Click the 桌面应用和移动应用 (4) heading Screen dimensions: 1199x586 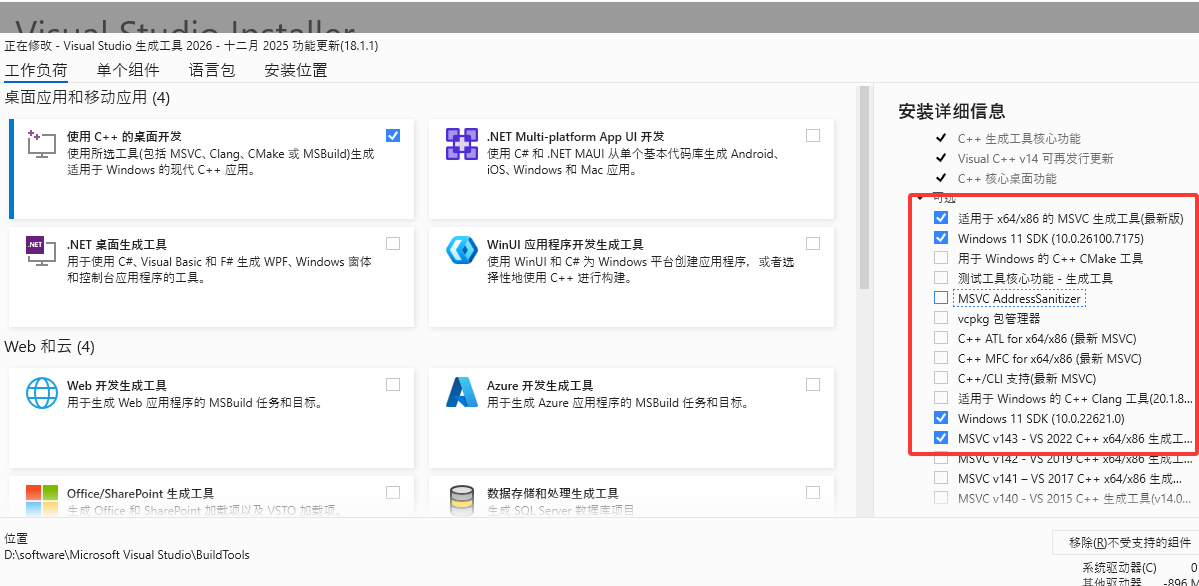pos(87,97)
